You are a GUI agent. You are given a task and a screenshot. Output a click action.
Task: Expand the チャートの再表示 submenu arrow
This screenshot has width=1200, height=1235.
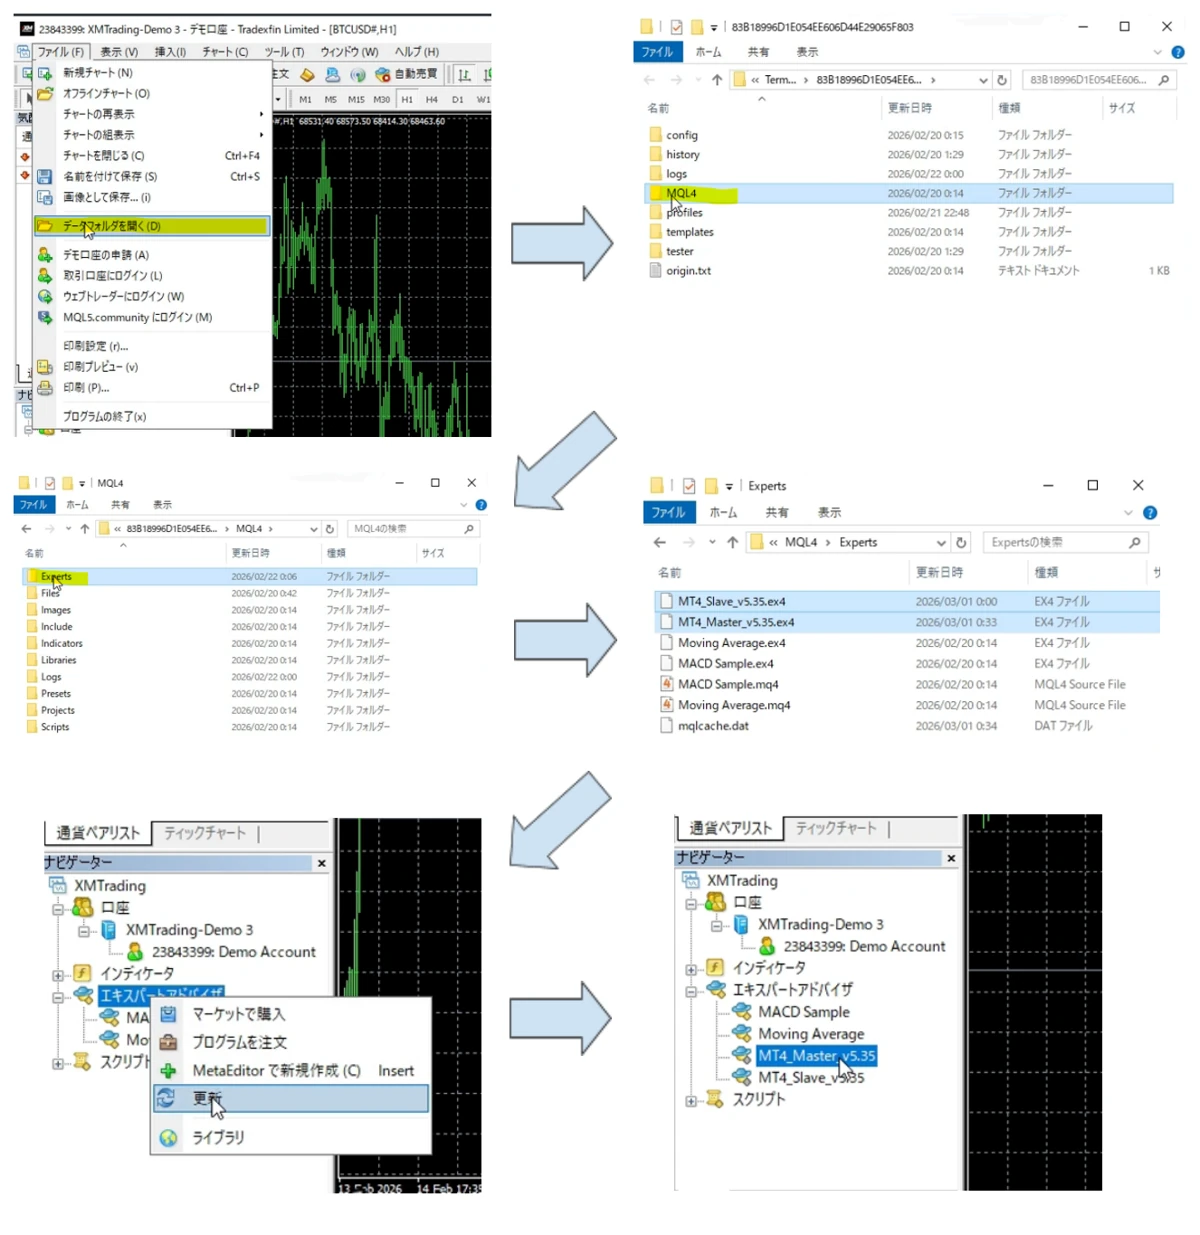[261, 114]
